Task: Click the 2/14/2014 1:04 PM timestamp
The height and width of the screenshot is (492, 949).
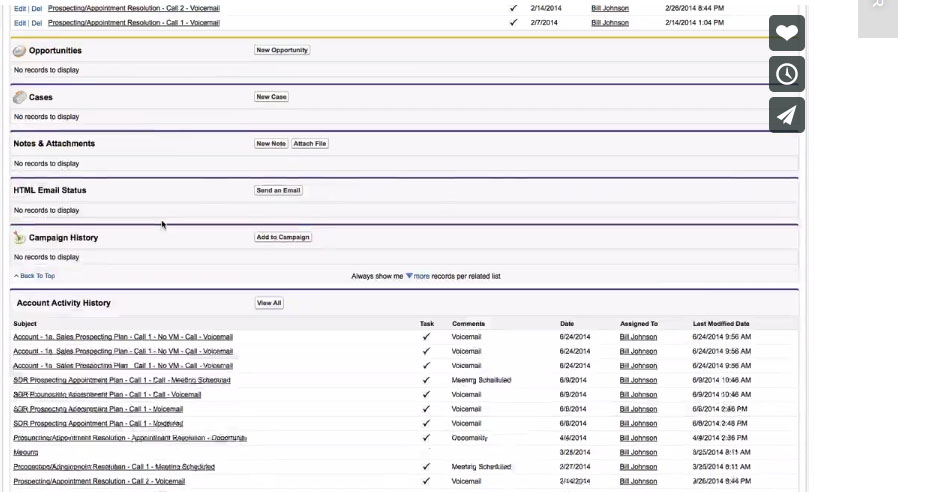Action: coord(694,23)
